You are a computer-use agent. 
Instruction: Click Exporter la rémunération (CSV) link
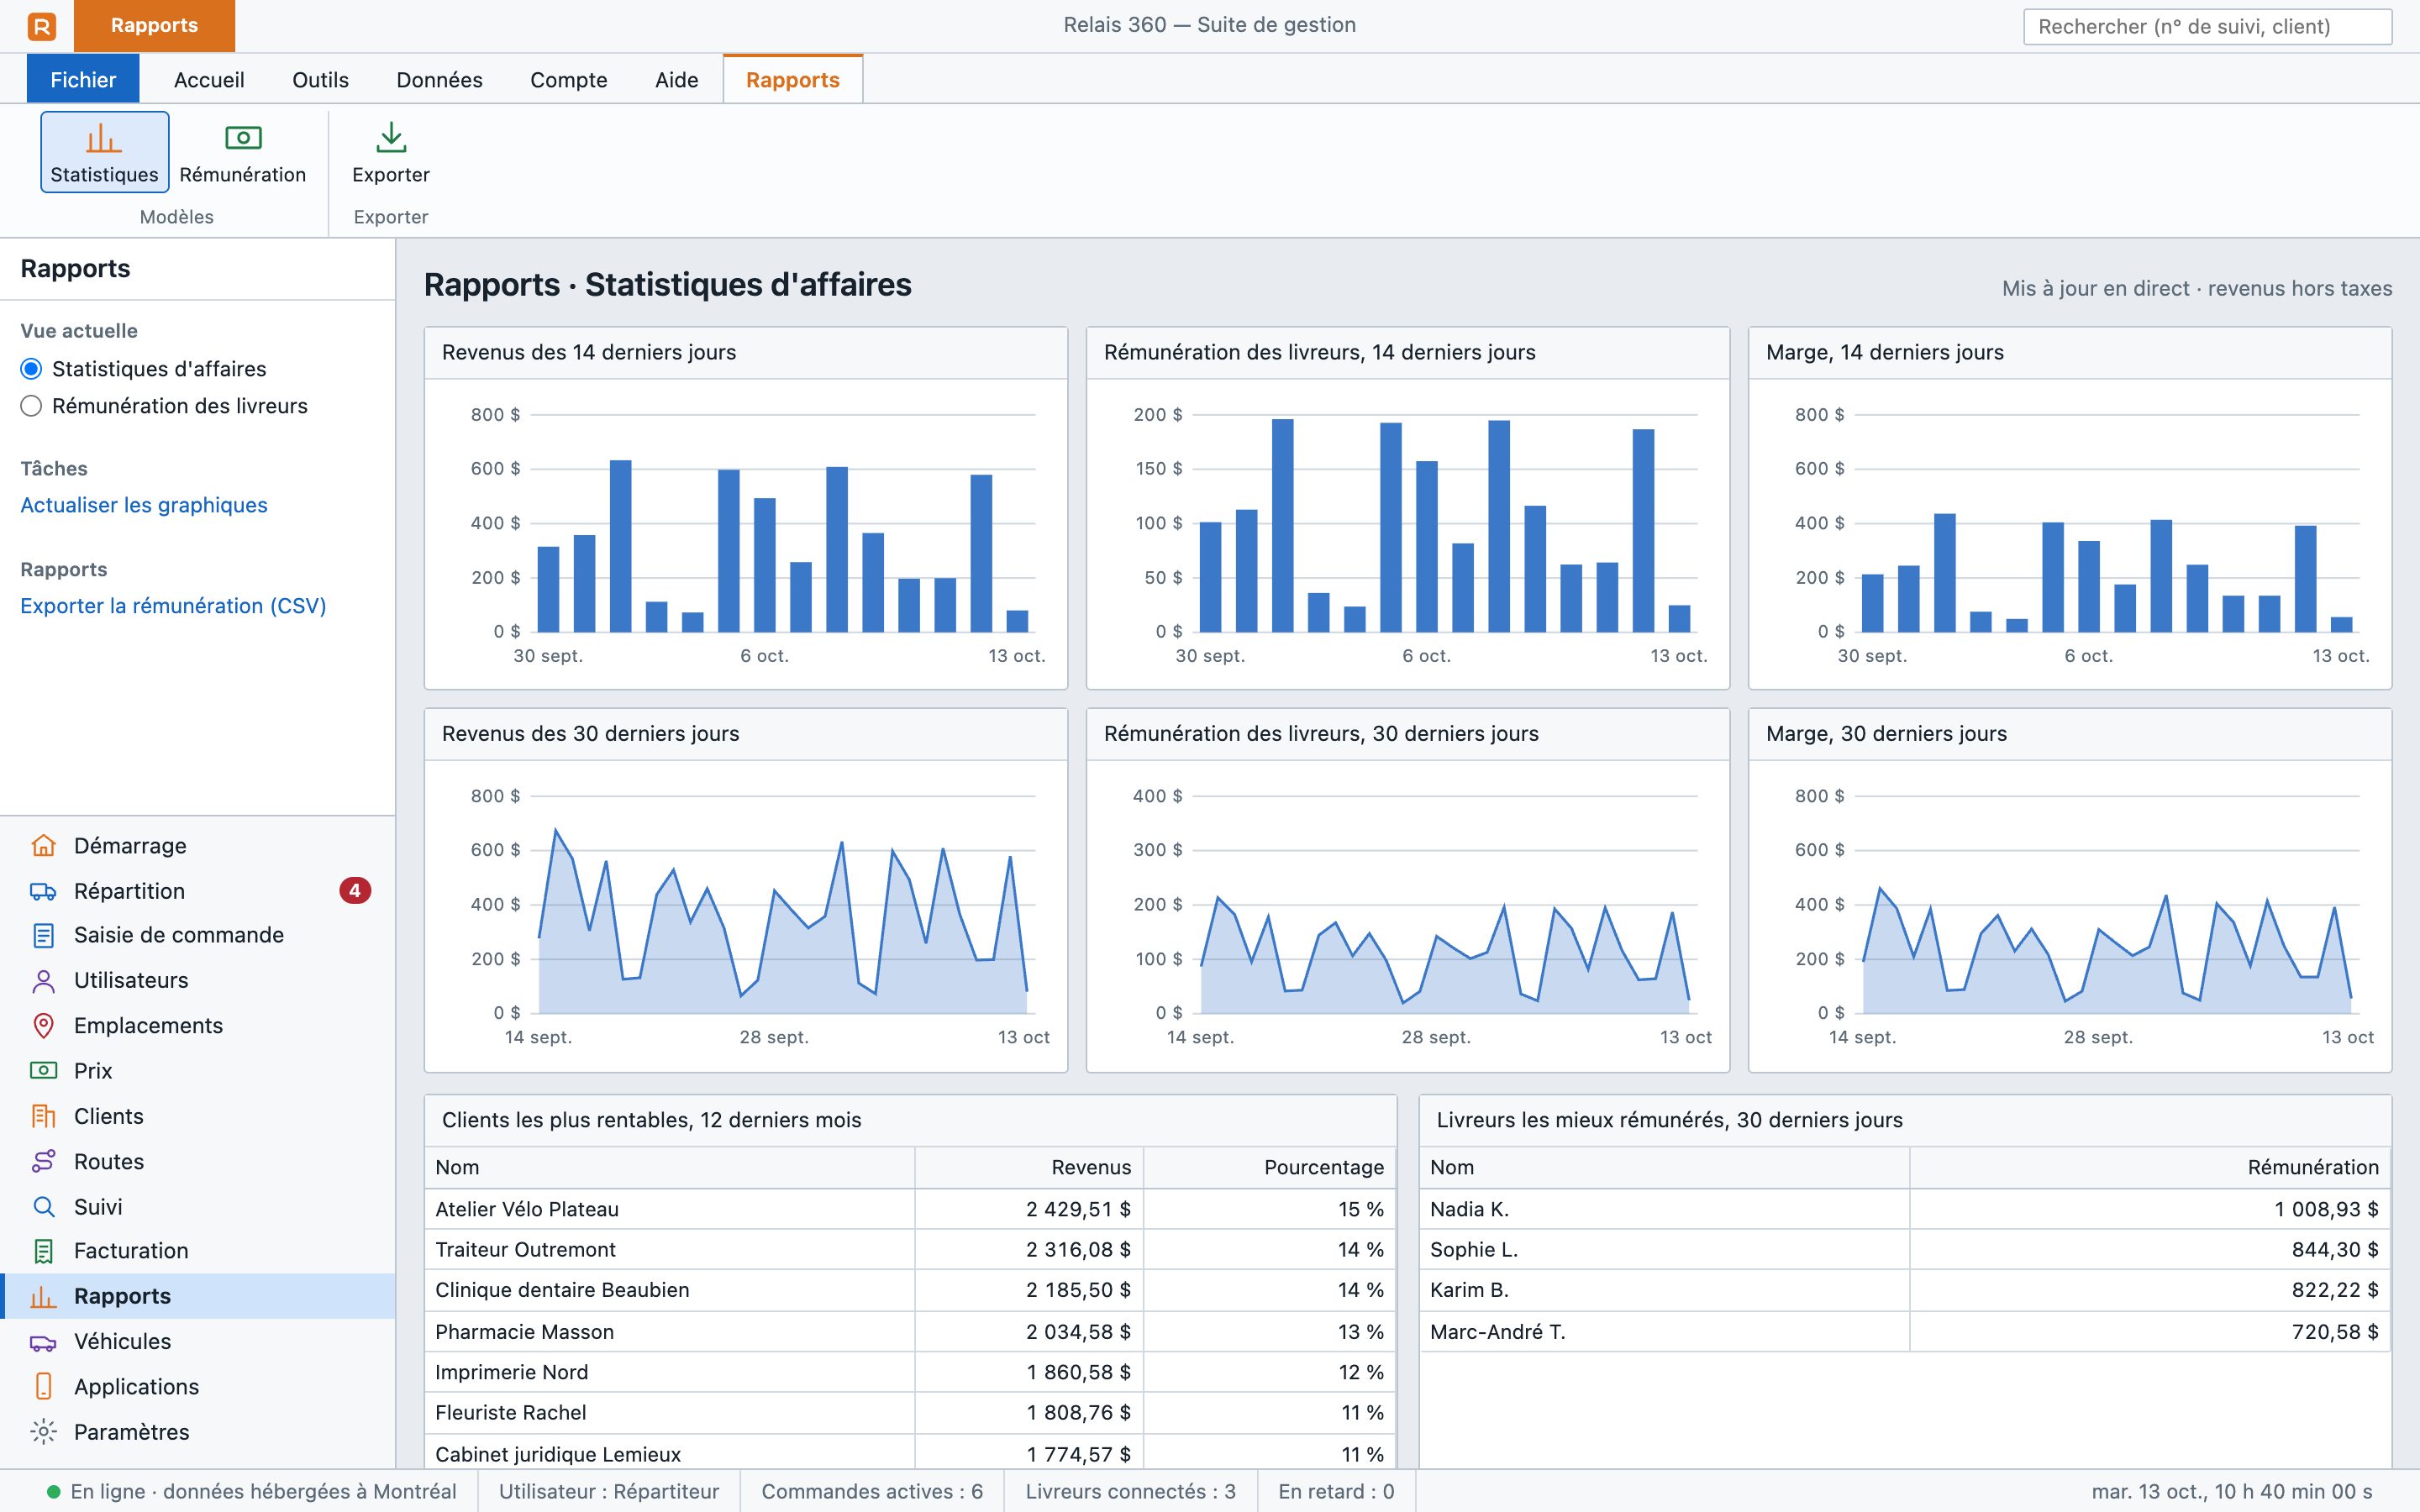coord(173,606)
